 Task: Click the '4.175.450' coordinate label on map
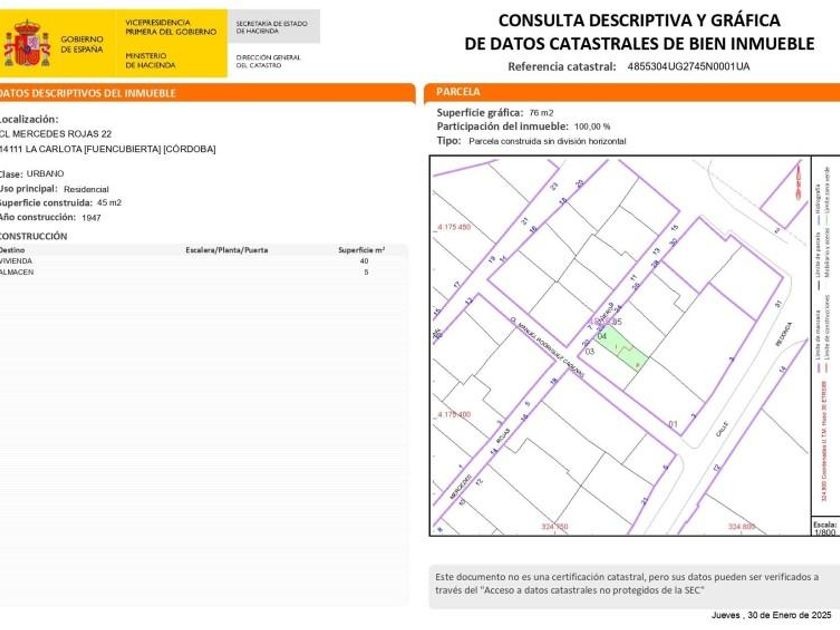tap(454, 227)
